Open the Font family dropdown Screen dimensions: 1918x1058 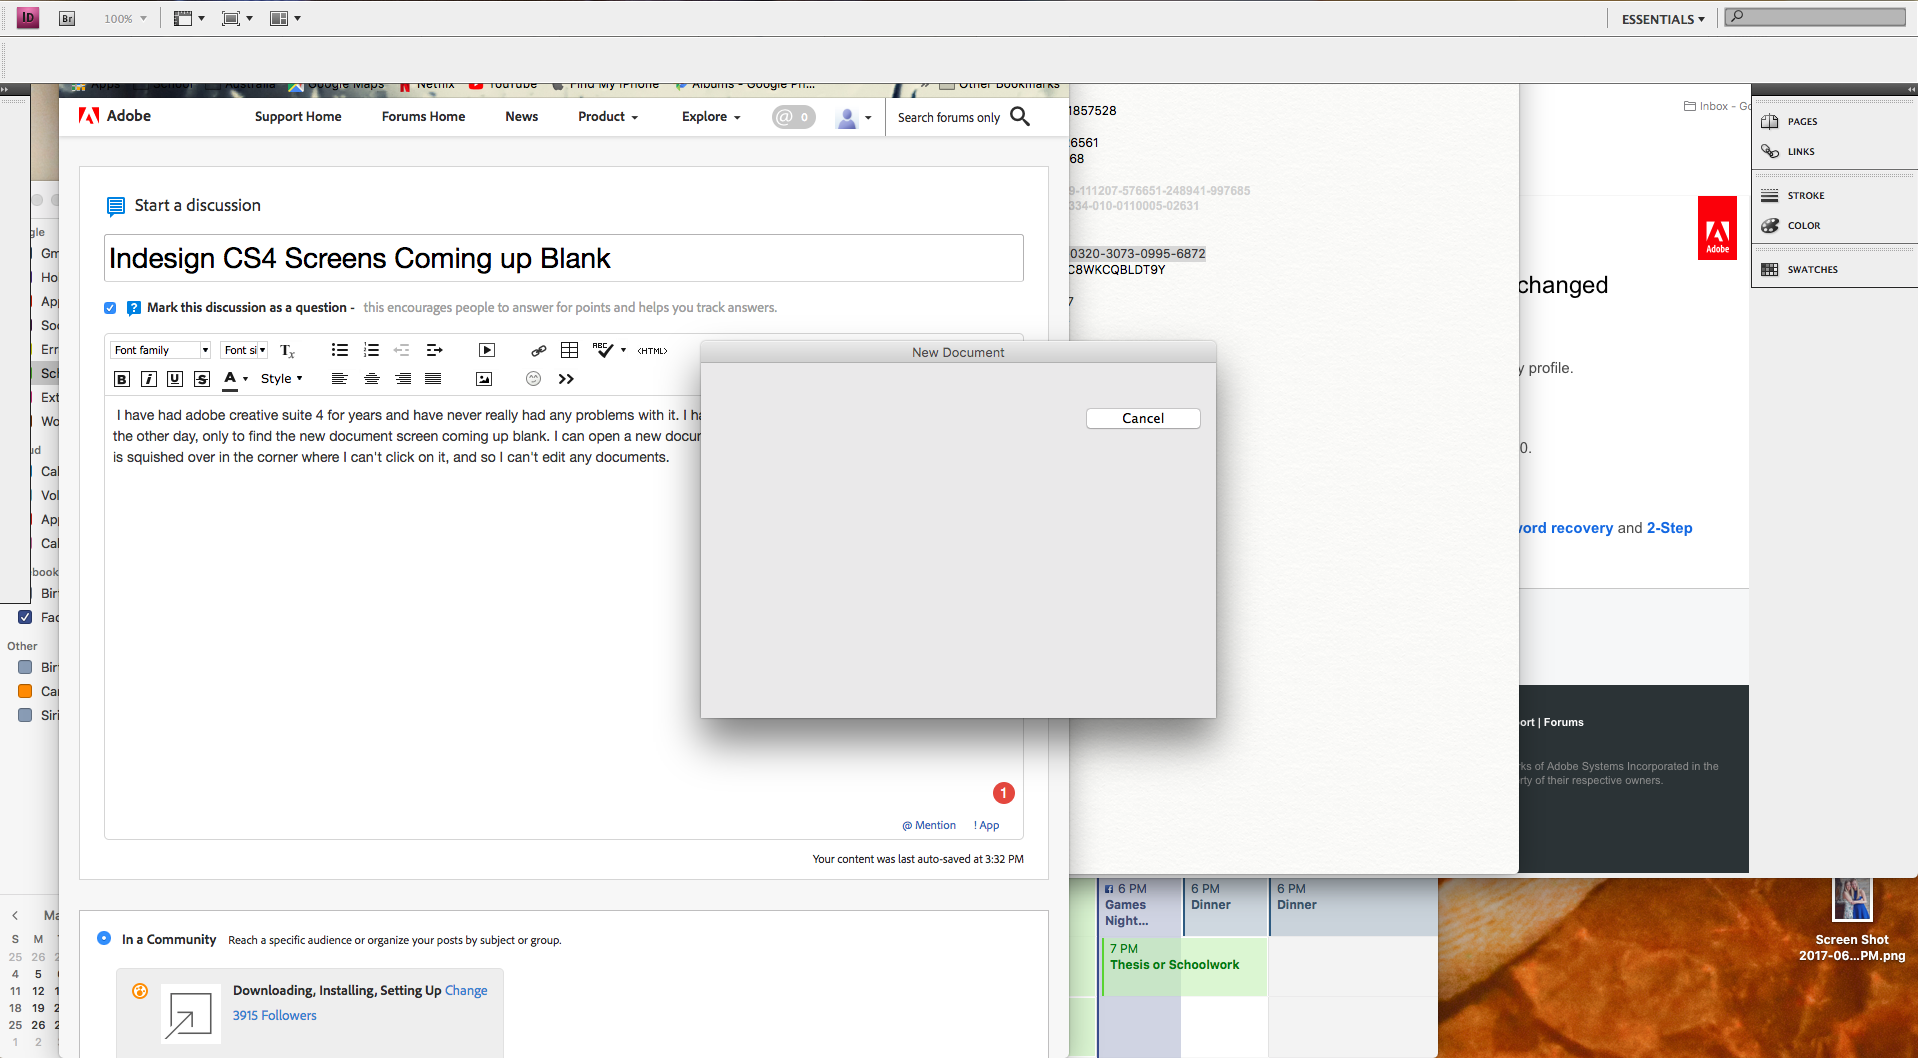pyautogui.click(x=160, y=350)
